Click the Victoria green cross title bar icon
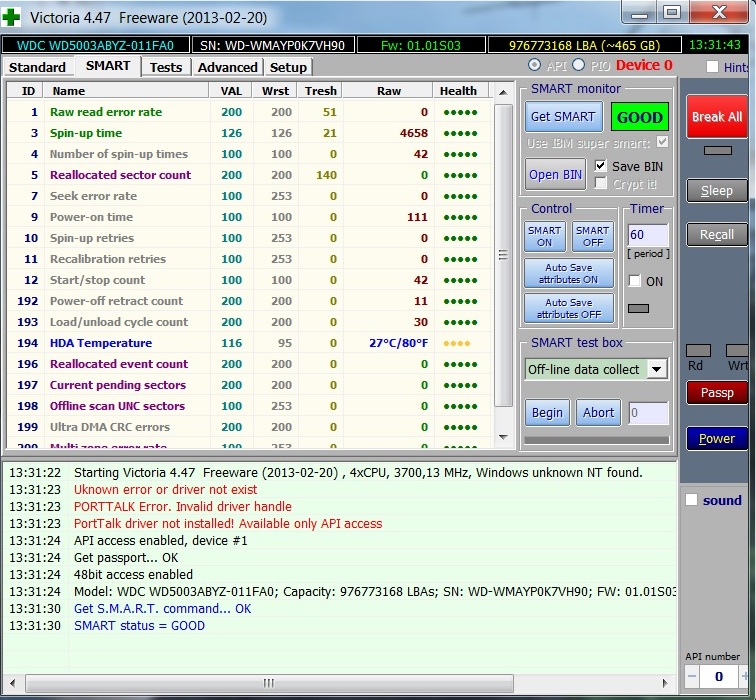The image size is (756, 700). [13, 16]
